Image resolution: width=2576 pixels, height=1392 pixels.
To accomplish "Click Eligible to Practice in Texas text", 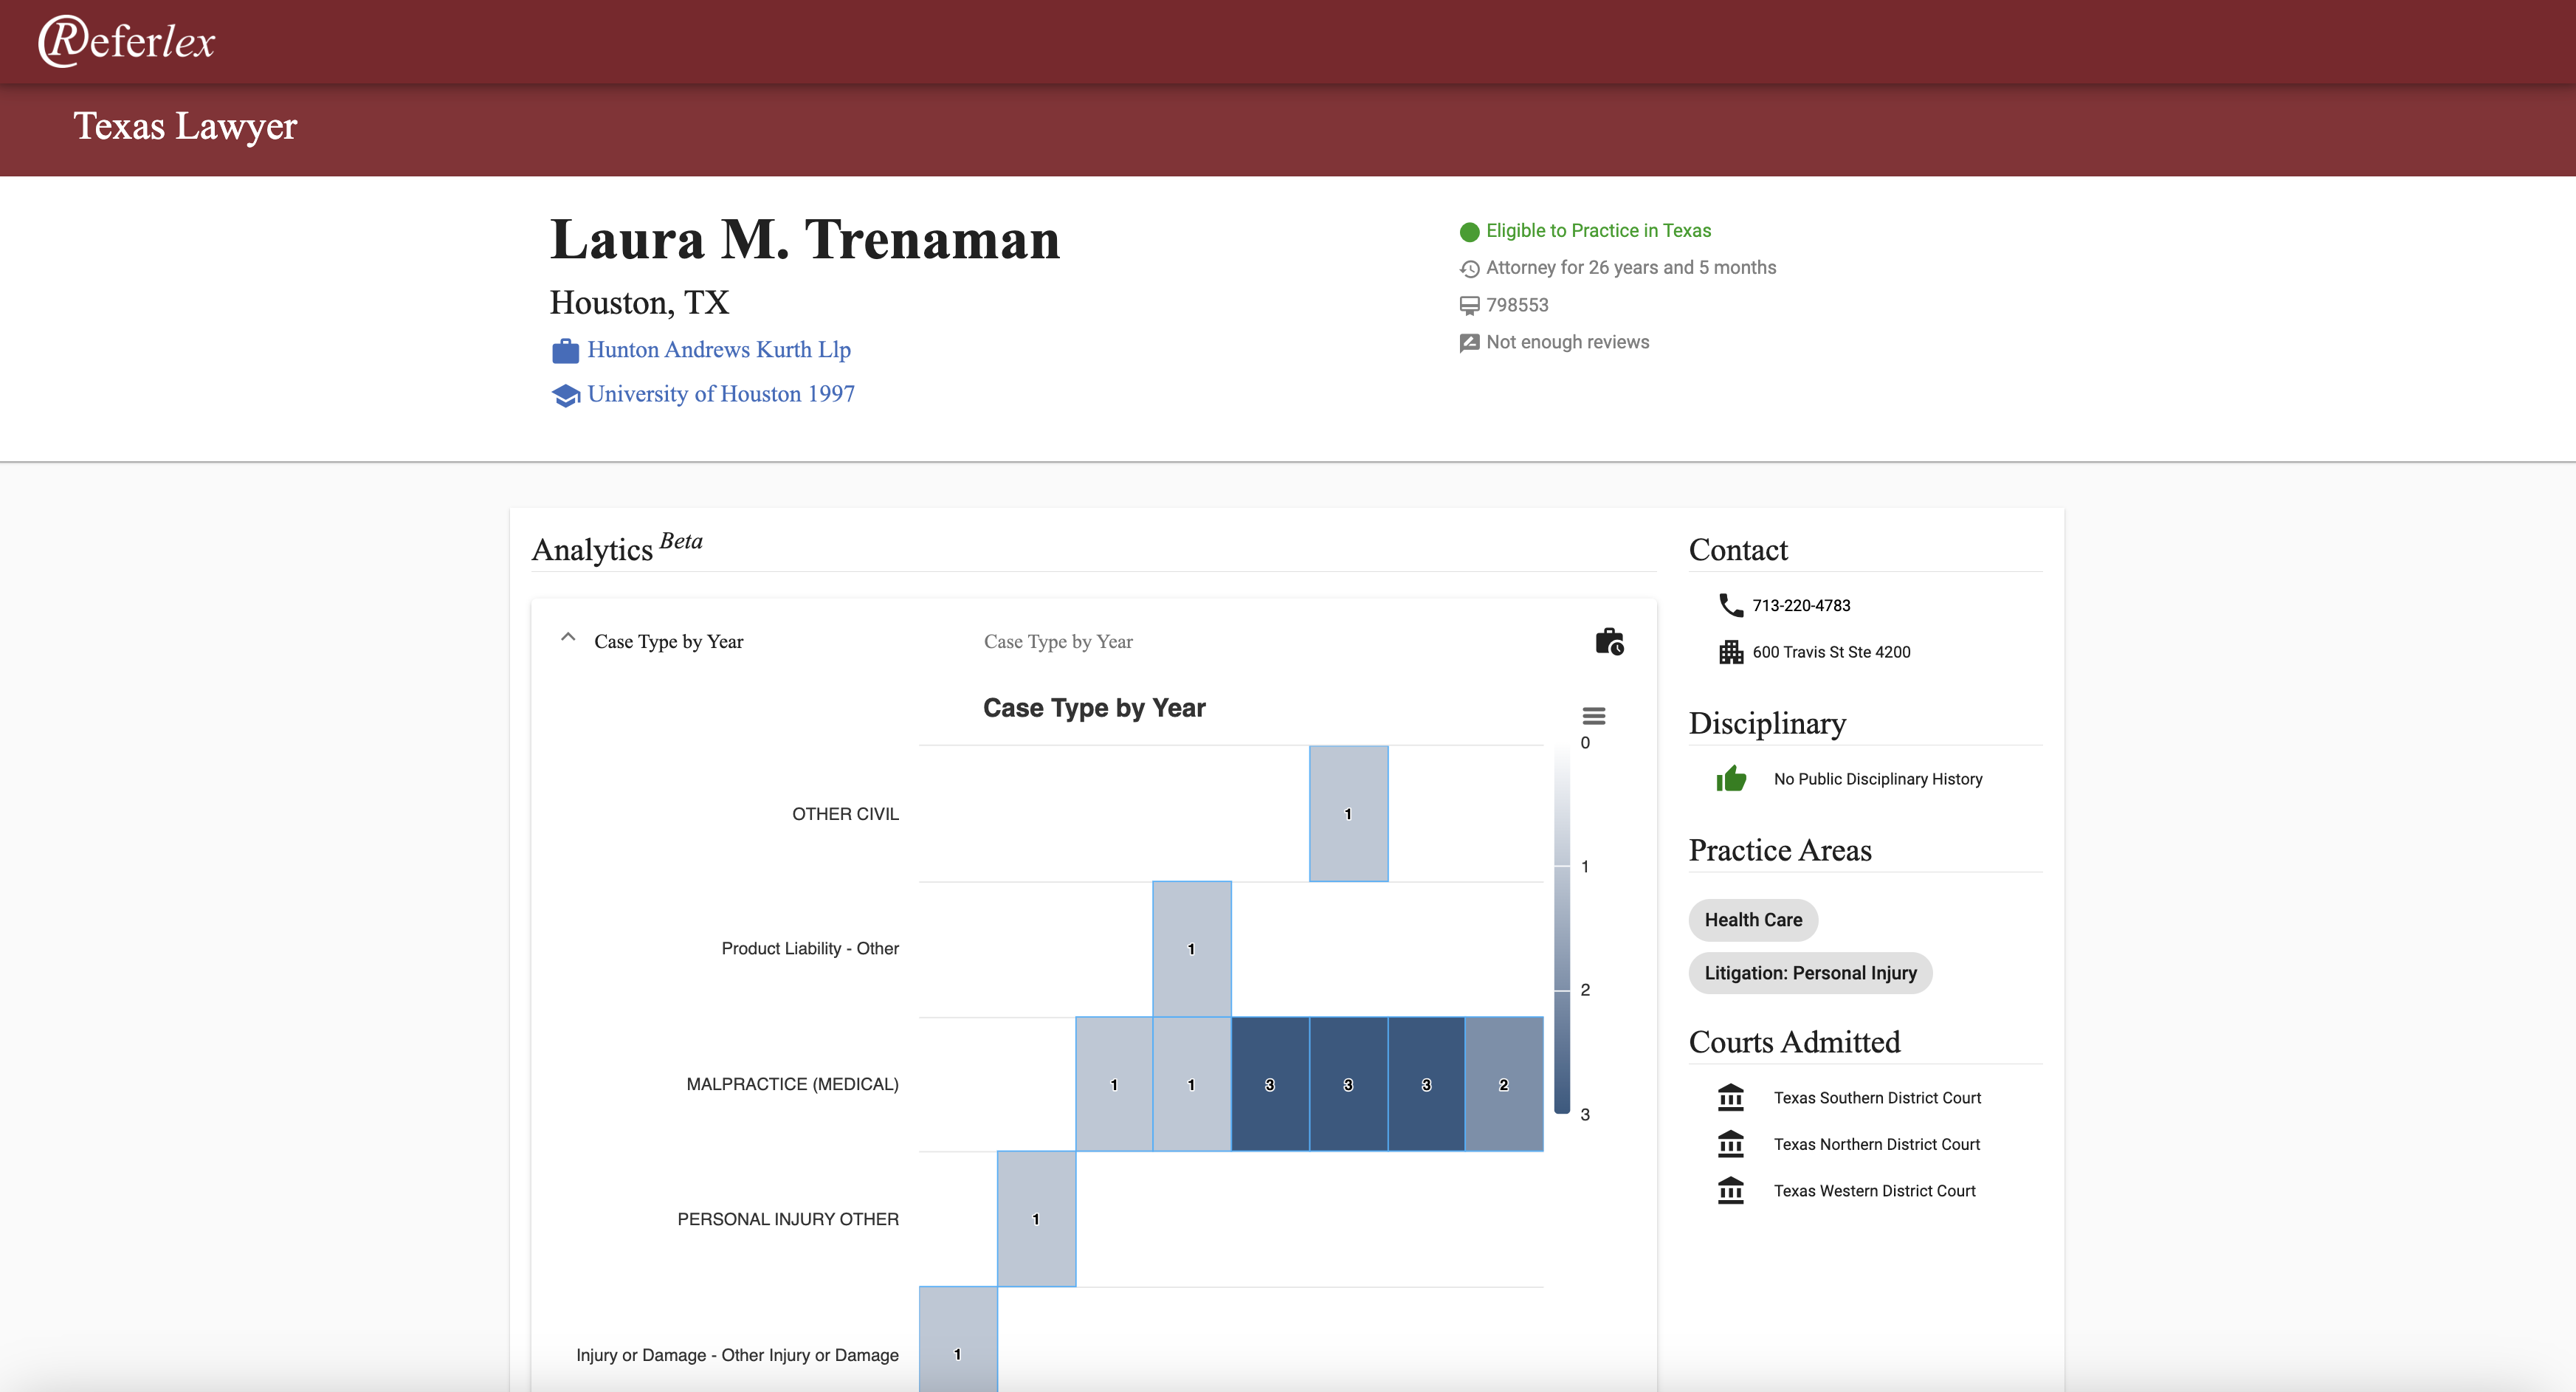I will 1598,231.
